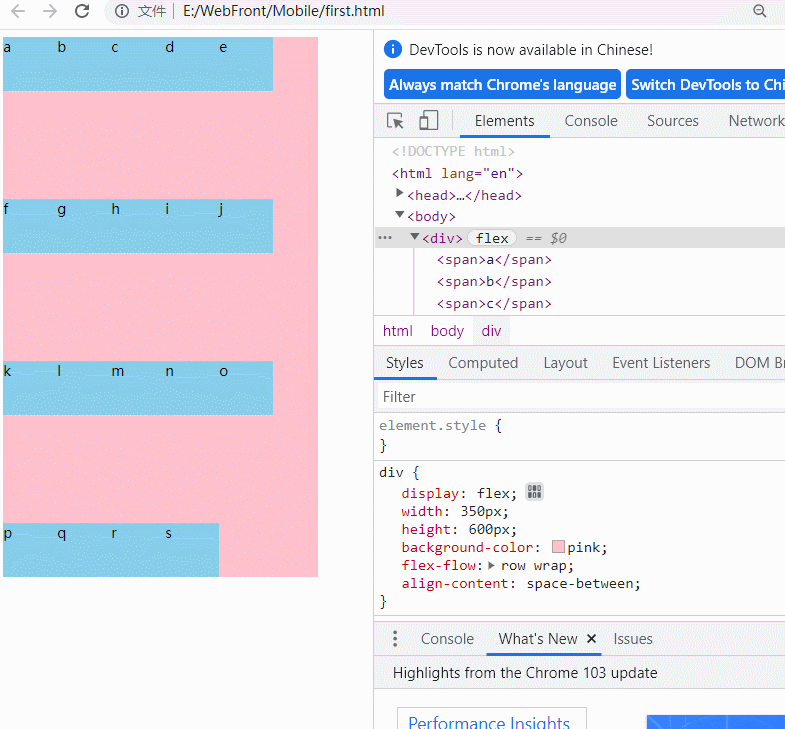785x729 pixels.
Task: Click the flex-flow value row wrap
Action: pyautogui.click(x=534, y=565)
